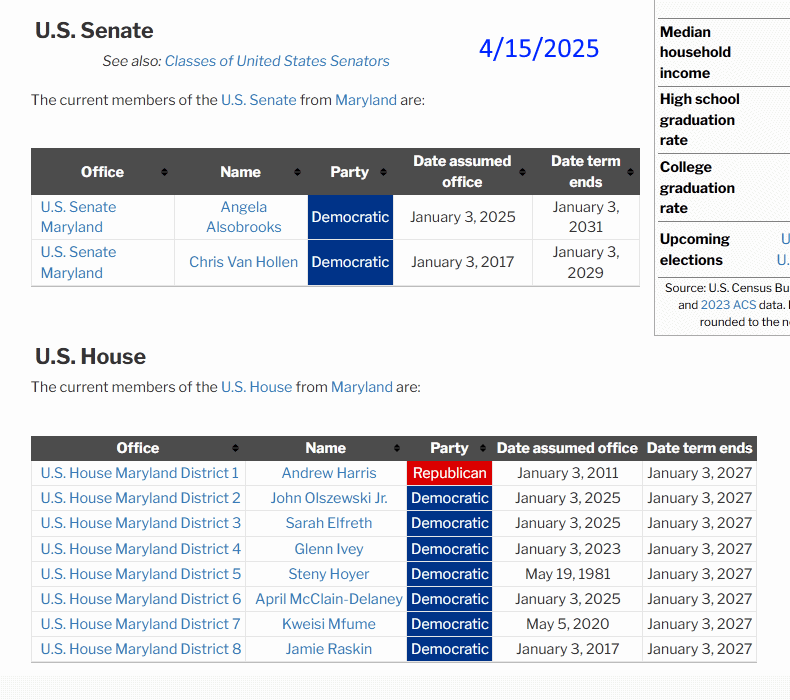Open Maryland link in Senate intro sentence
The image size is (790, 700).
click(x=366, y=100)
